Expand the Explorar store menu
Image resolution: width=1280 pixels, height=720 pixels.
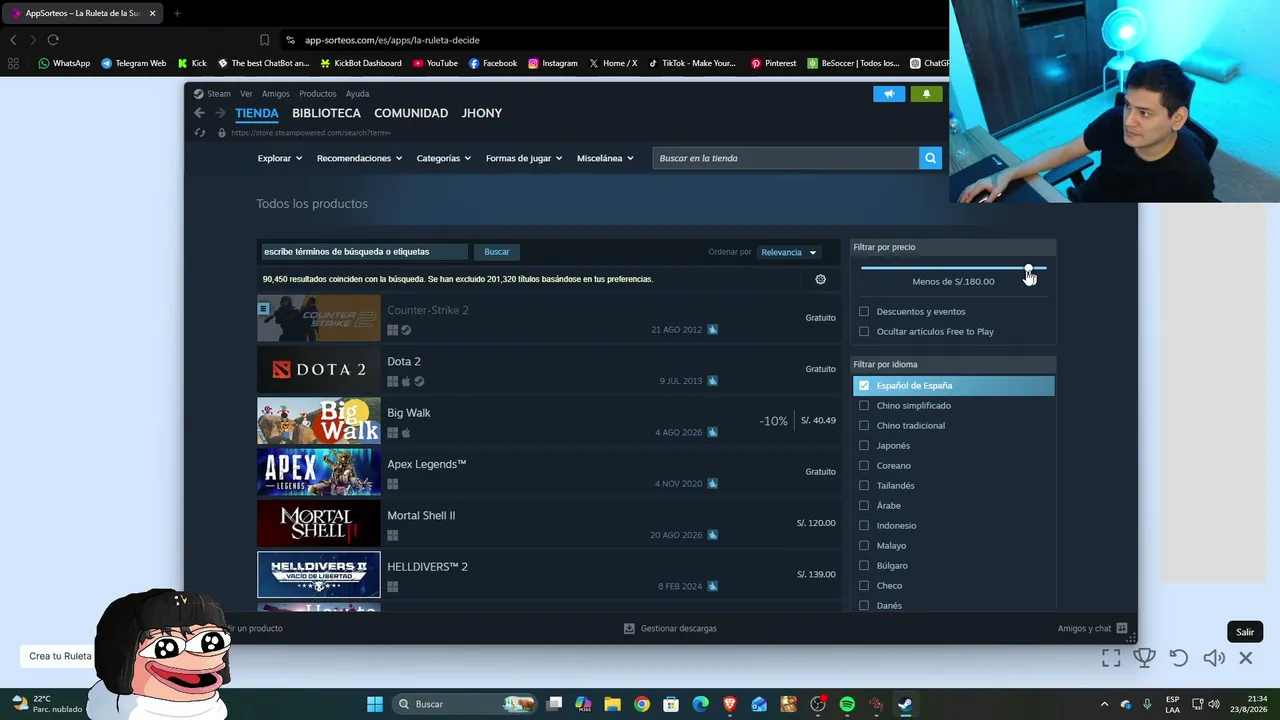coord(280,158)
